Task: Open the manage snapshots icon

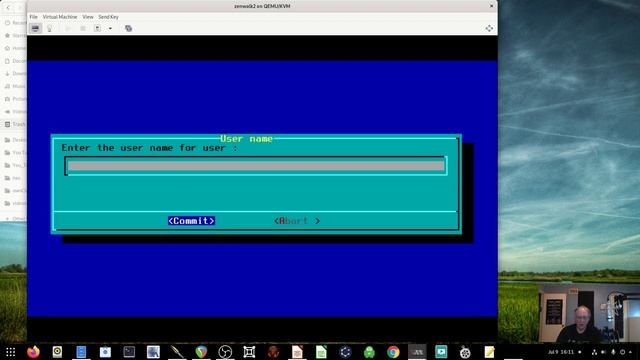Action: pos(128,28)
